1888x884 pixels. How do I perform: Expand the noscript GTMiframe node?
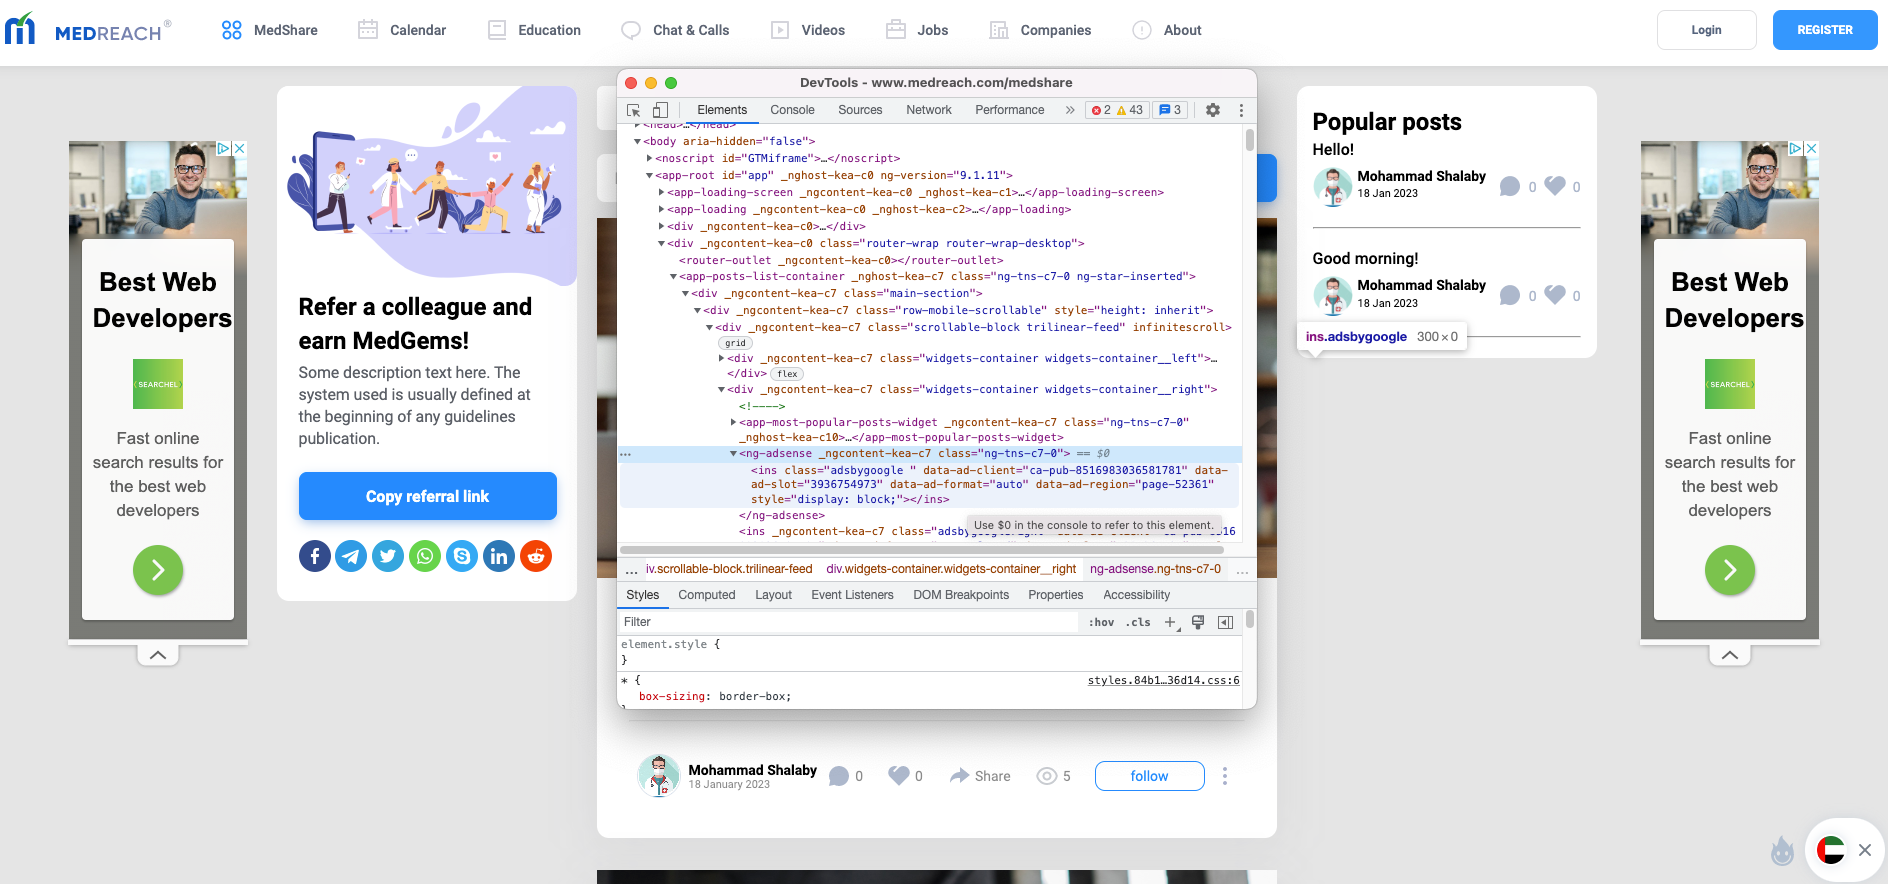650,158
